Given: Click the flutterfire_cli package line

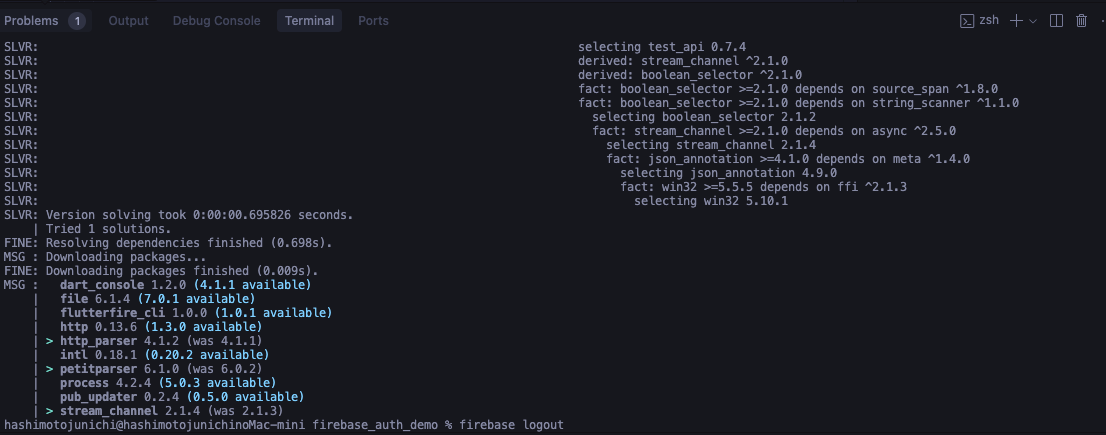Looking at the screenshot, I should (196, 312).
